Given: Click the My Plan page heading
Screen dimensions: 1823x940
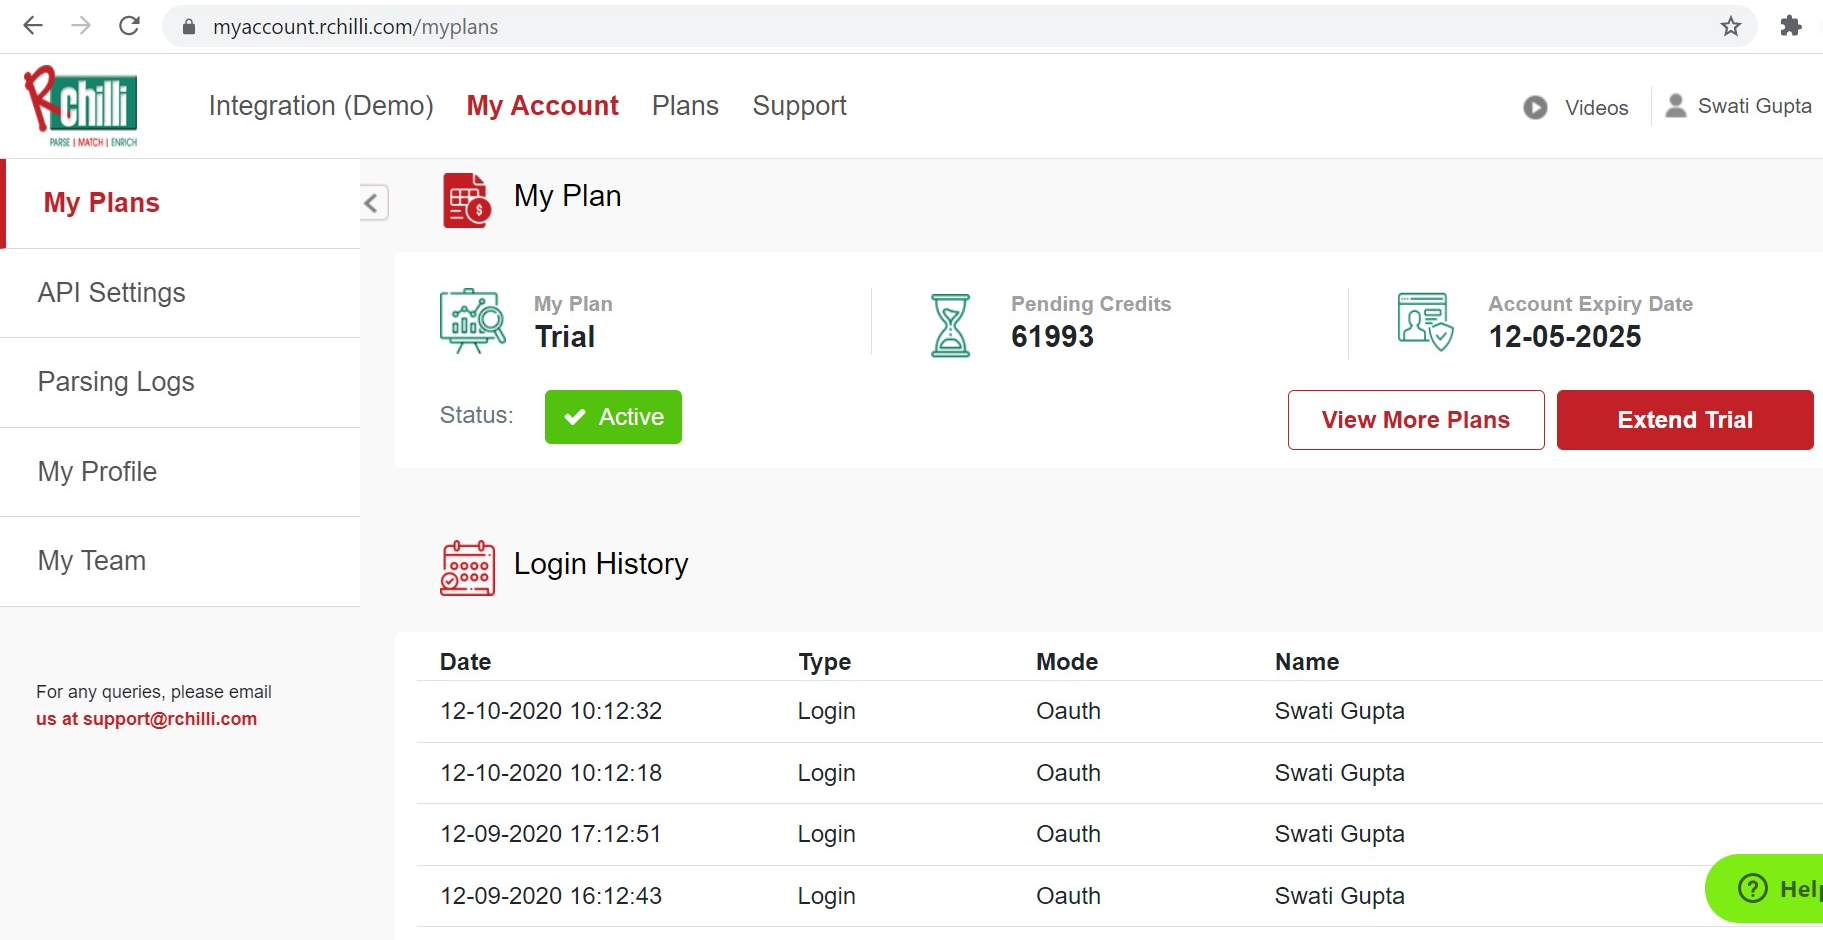Looking at the screenshot, I should [x=567, y=196].
